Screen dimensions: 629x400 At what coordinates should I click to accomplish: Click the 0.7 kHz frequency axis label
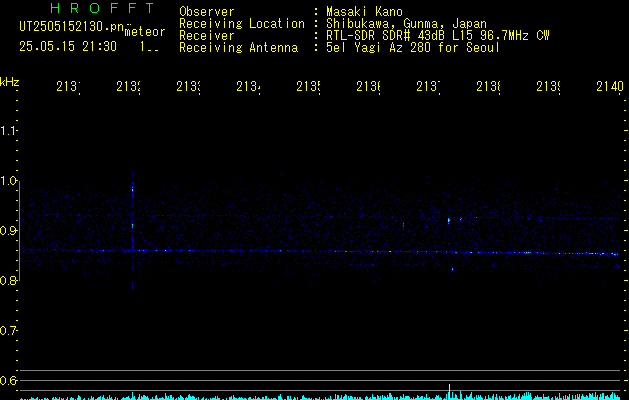[8, 331]
